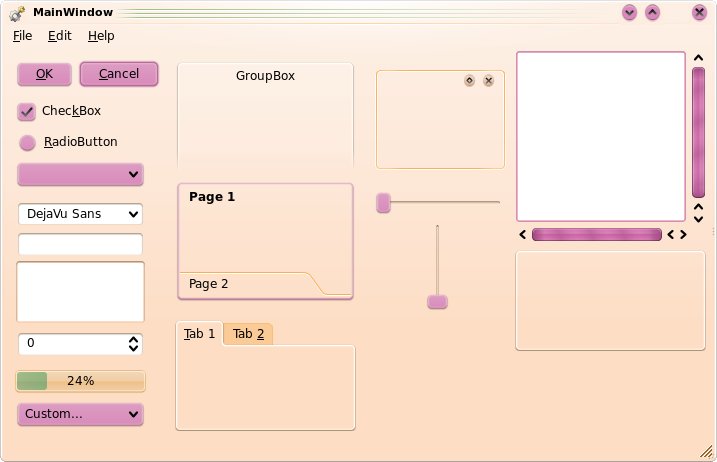Open the Custom... dropdown
The width and height of the screenshot is (717, 462).
click(x=80, y=414)
